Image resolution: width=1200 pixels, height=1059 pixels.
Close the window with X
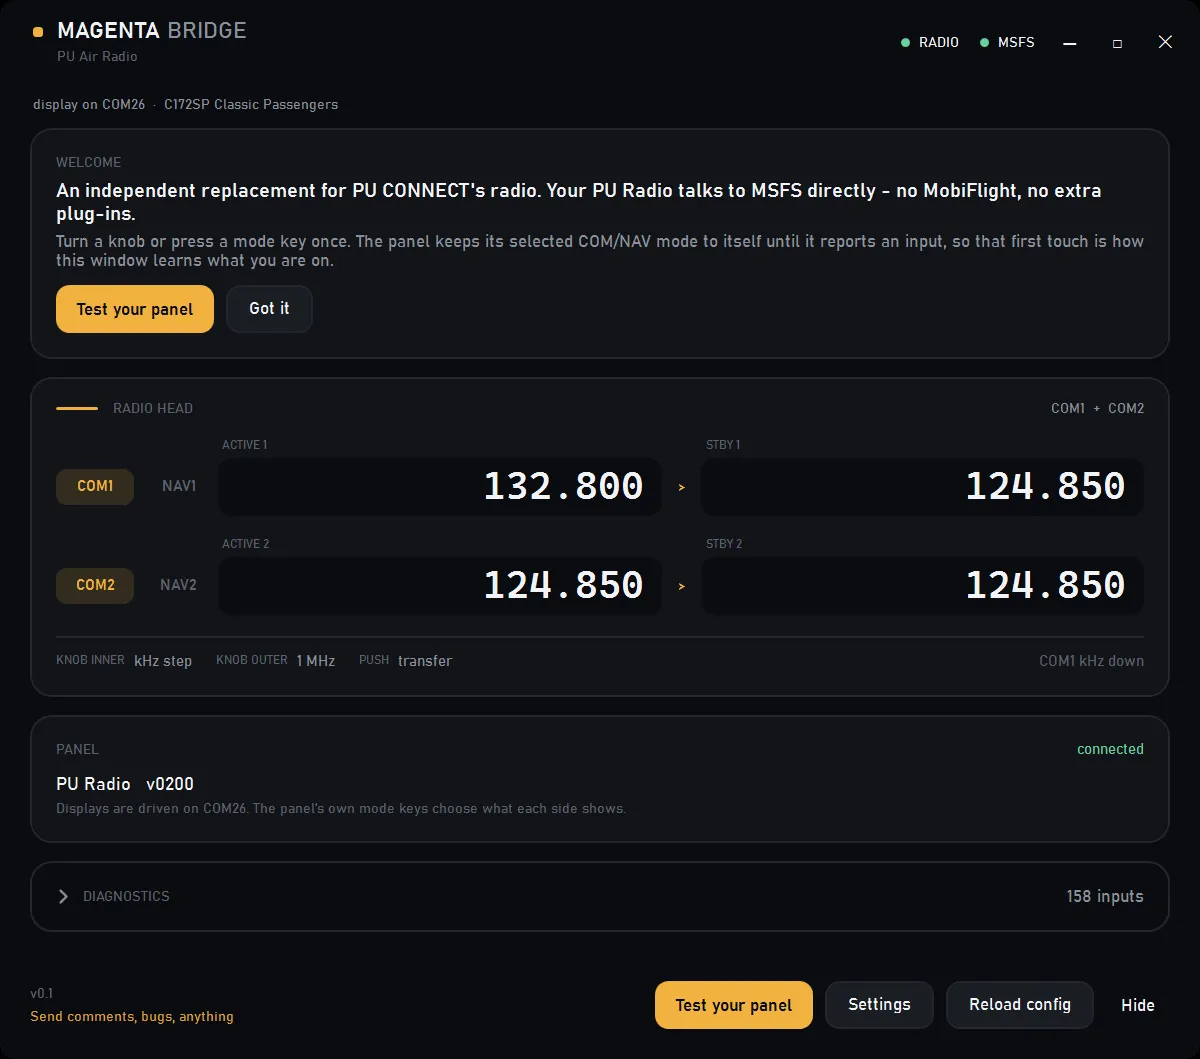[1165, 42]
